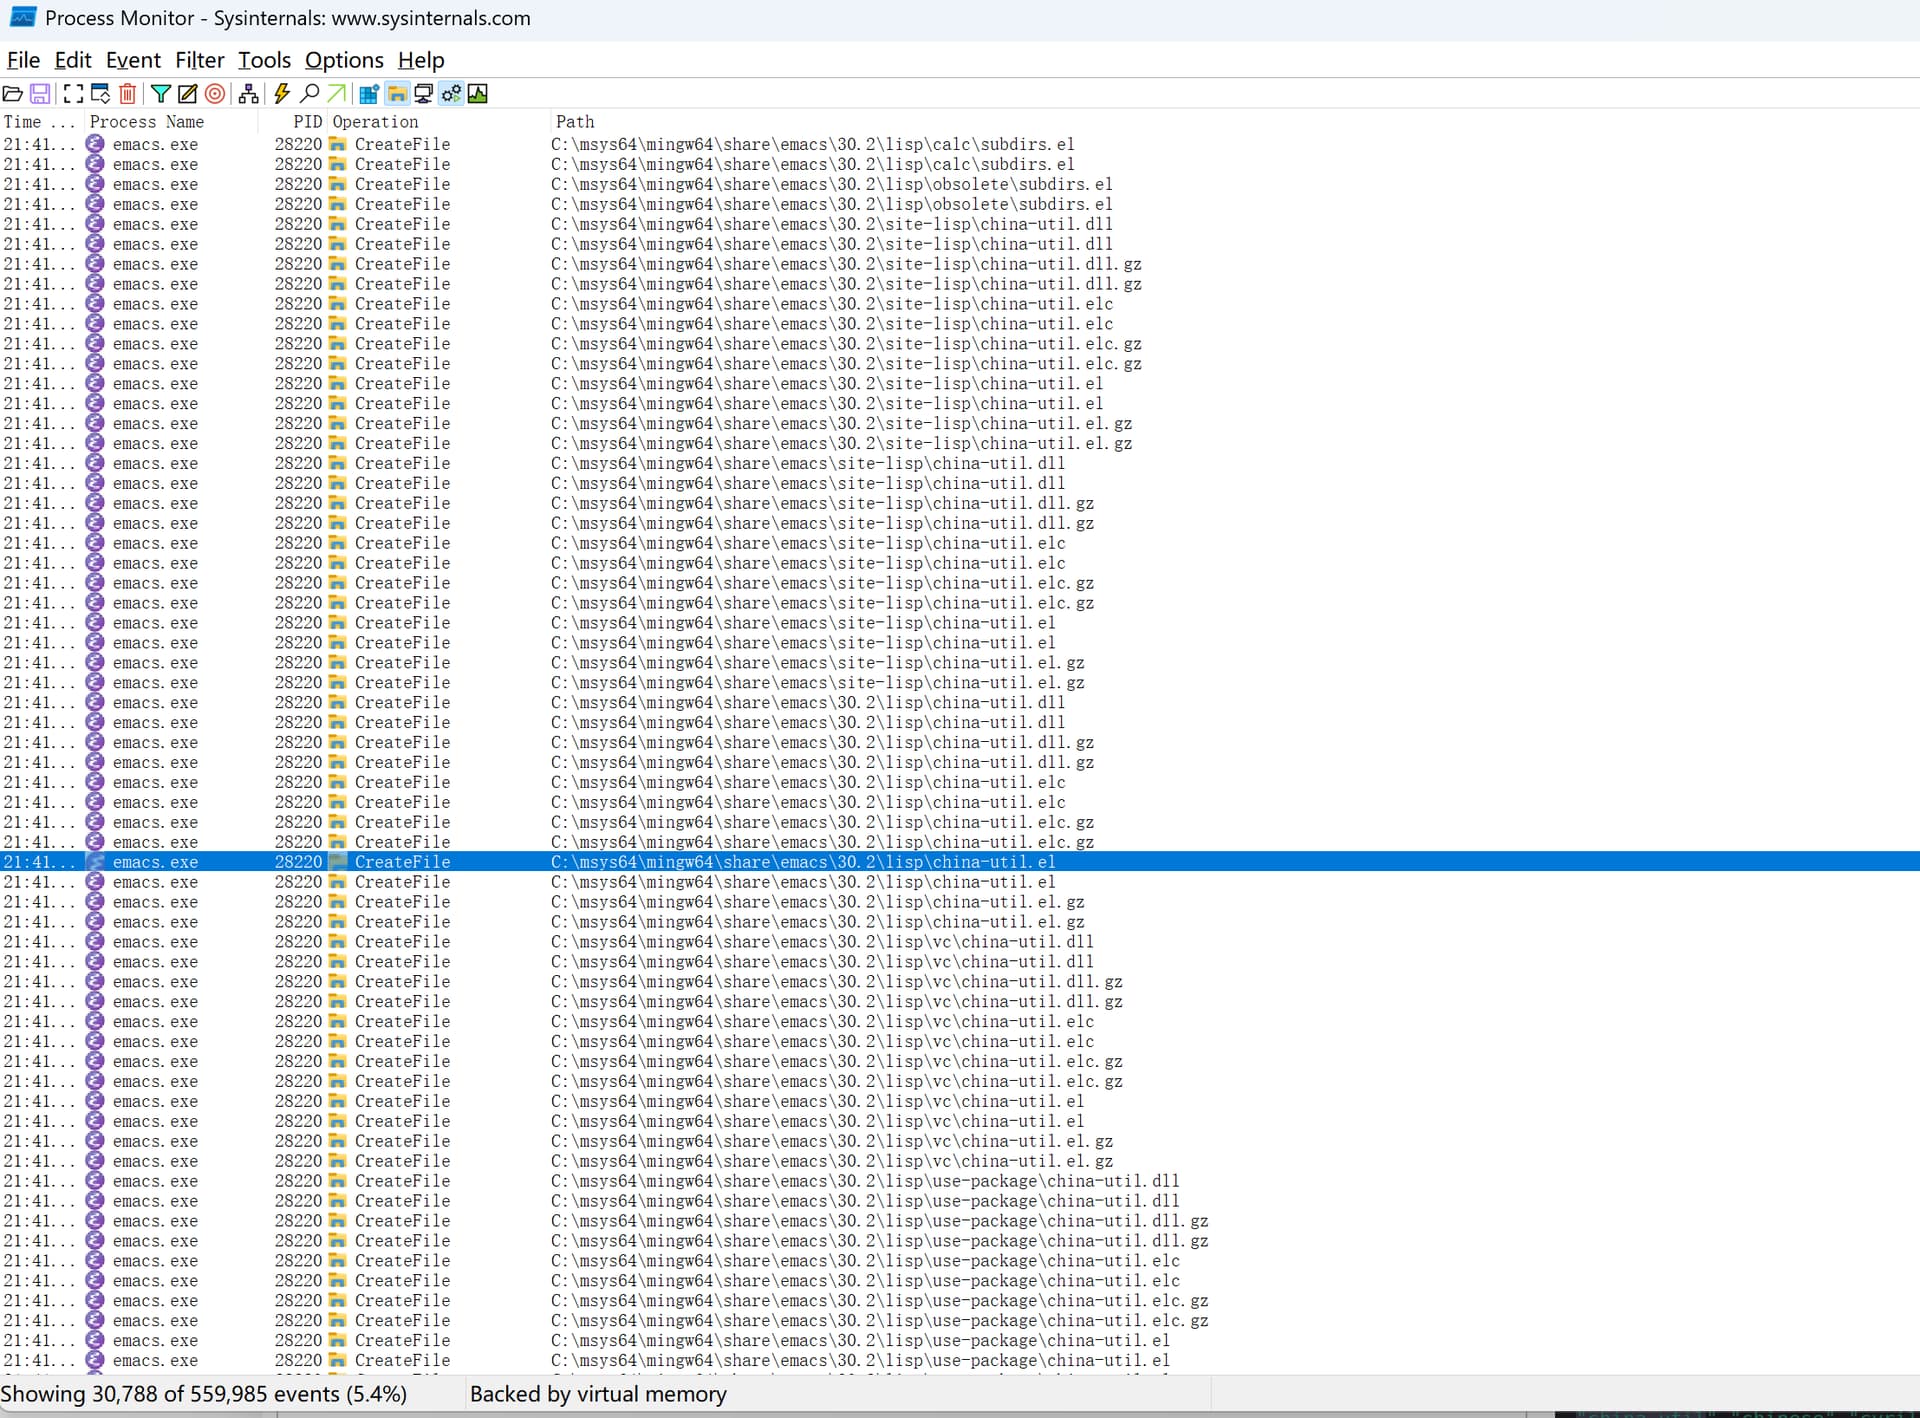Click the Open log file icon
Image resolution: width=1920 pixels, height=1418 pixels.
[x=13, y=94]
